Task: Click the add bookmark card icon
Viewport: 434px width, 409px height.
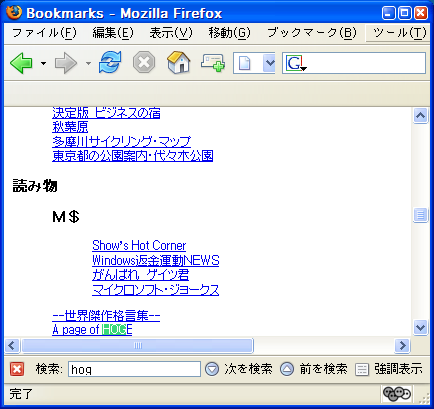Action: click(213, 63)
